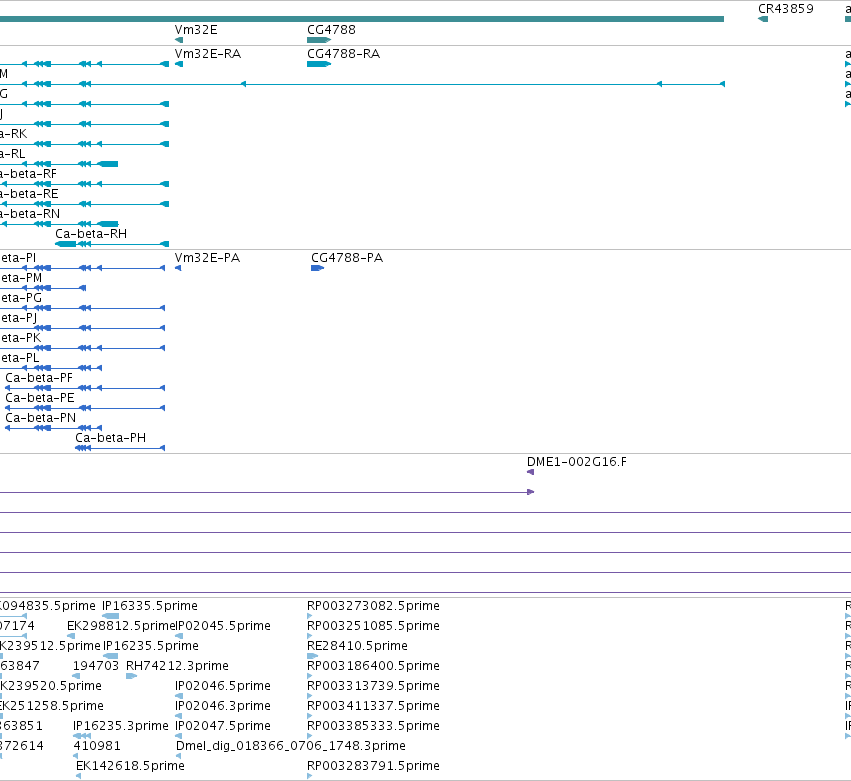851x781 pixels.
Task: Click the Ca-beta-PH label
Action: pyautogui.click(x=111, y=438)
